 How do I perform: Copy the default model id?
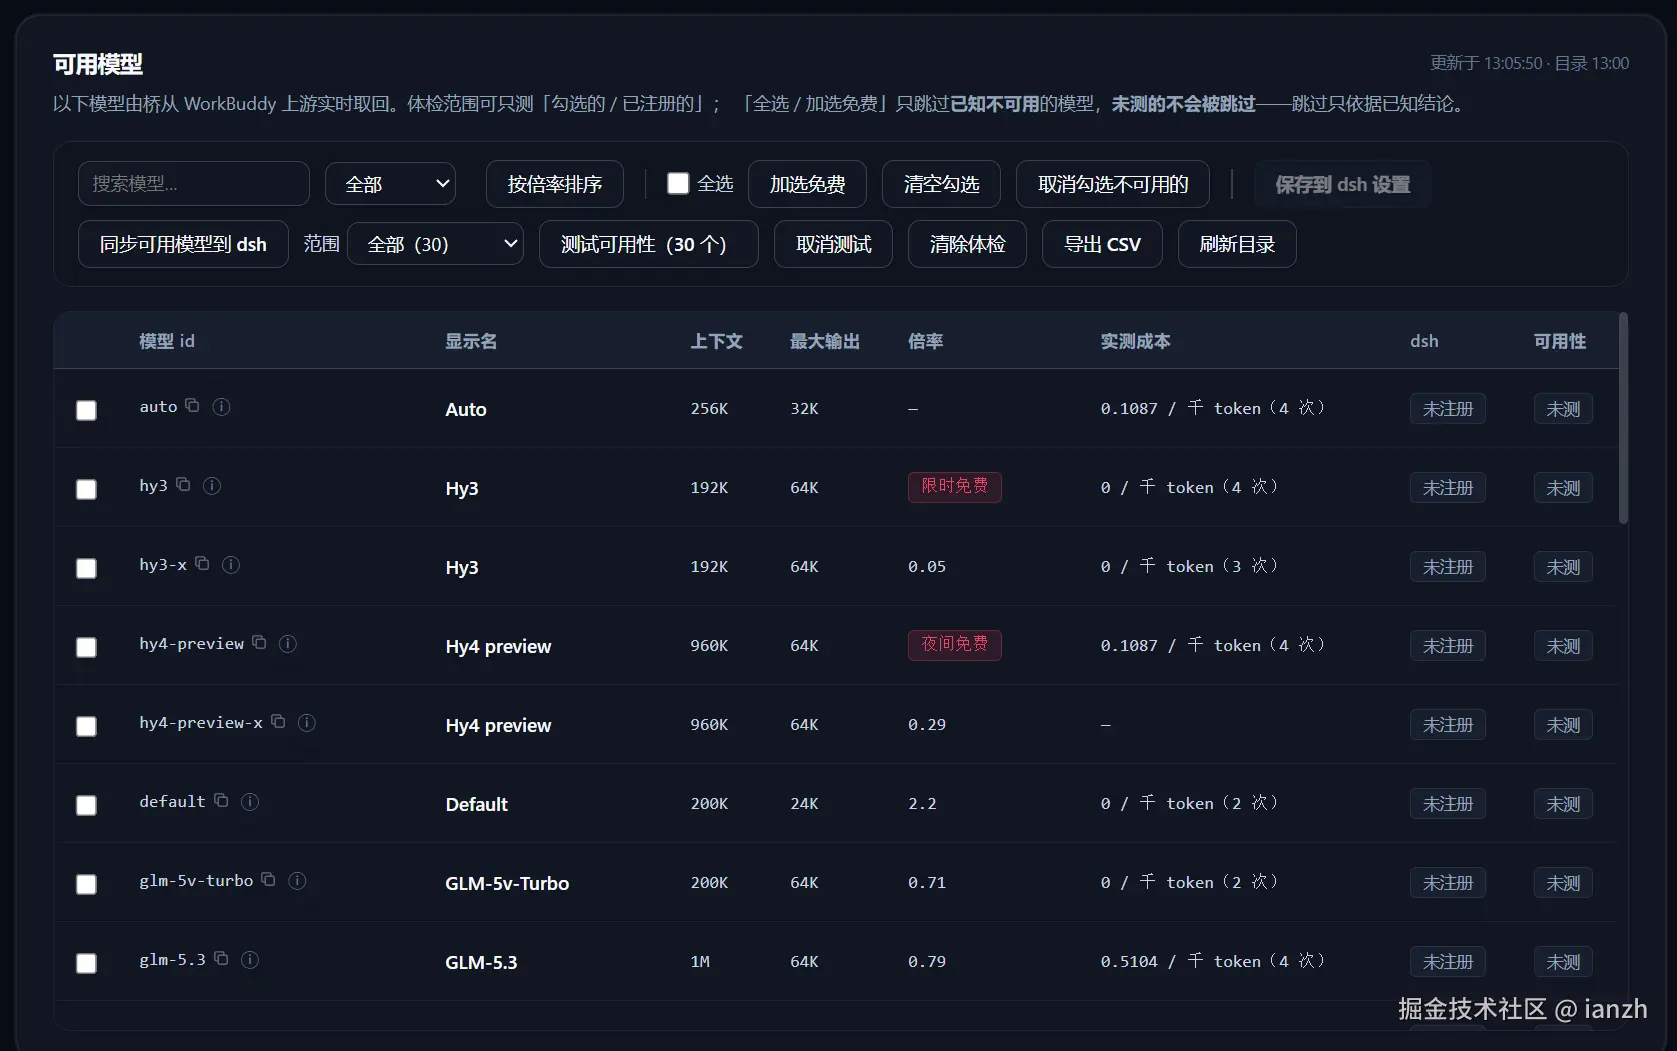point(221,801)
